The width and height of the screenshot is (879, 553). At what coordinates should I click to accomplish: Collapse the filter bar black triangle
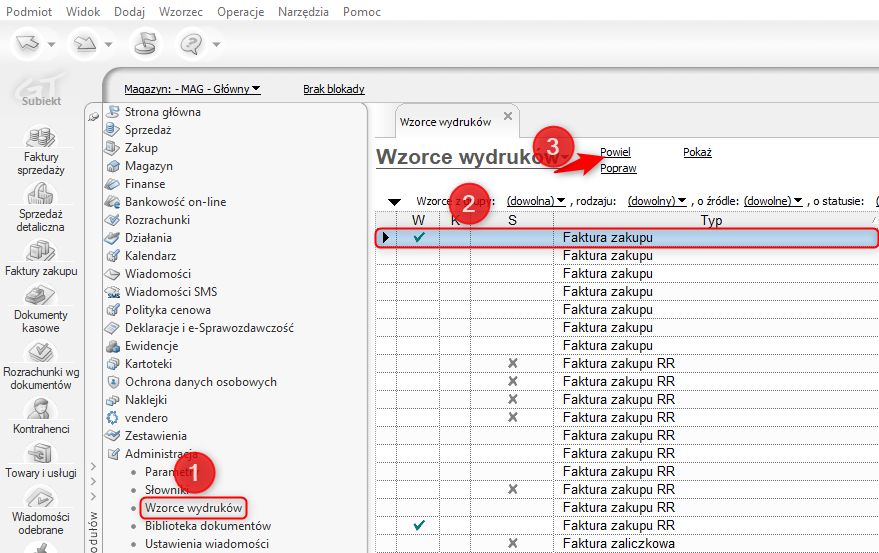click(395, 202)
